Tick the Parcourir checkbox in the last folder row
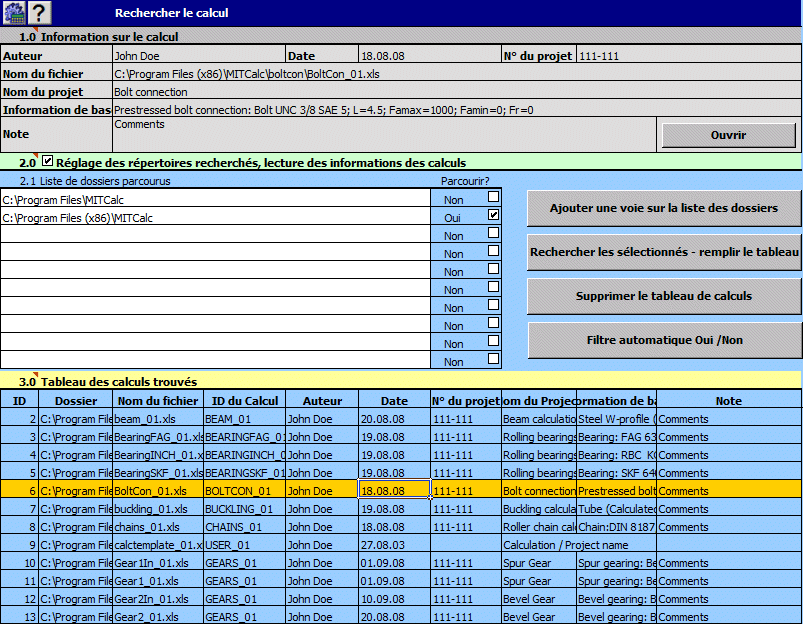 point(493,359)
